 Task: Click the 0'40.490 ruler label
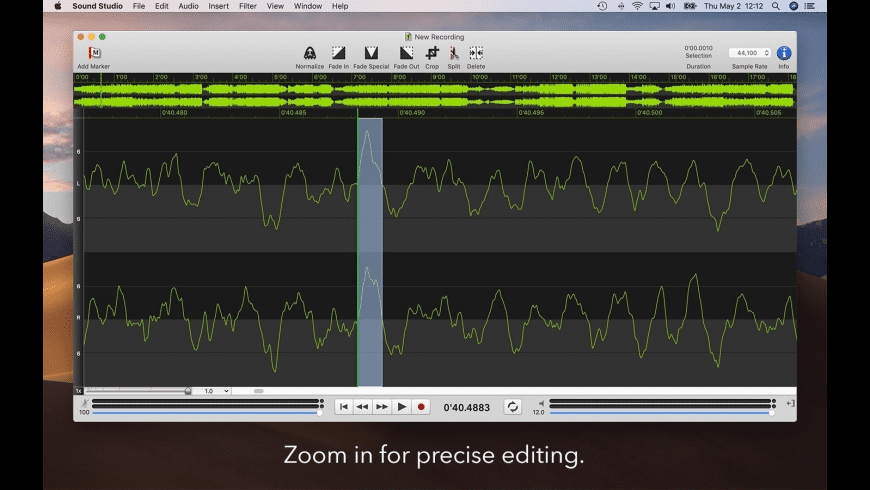click(x=412, y=113)
